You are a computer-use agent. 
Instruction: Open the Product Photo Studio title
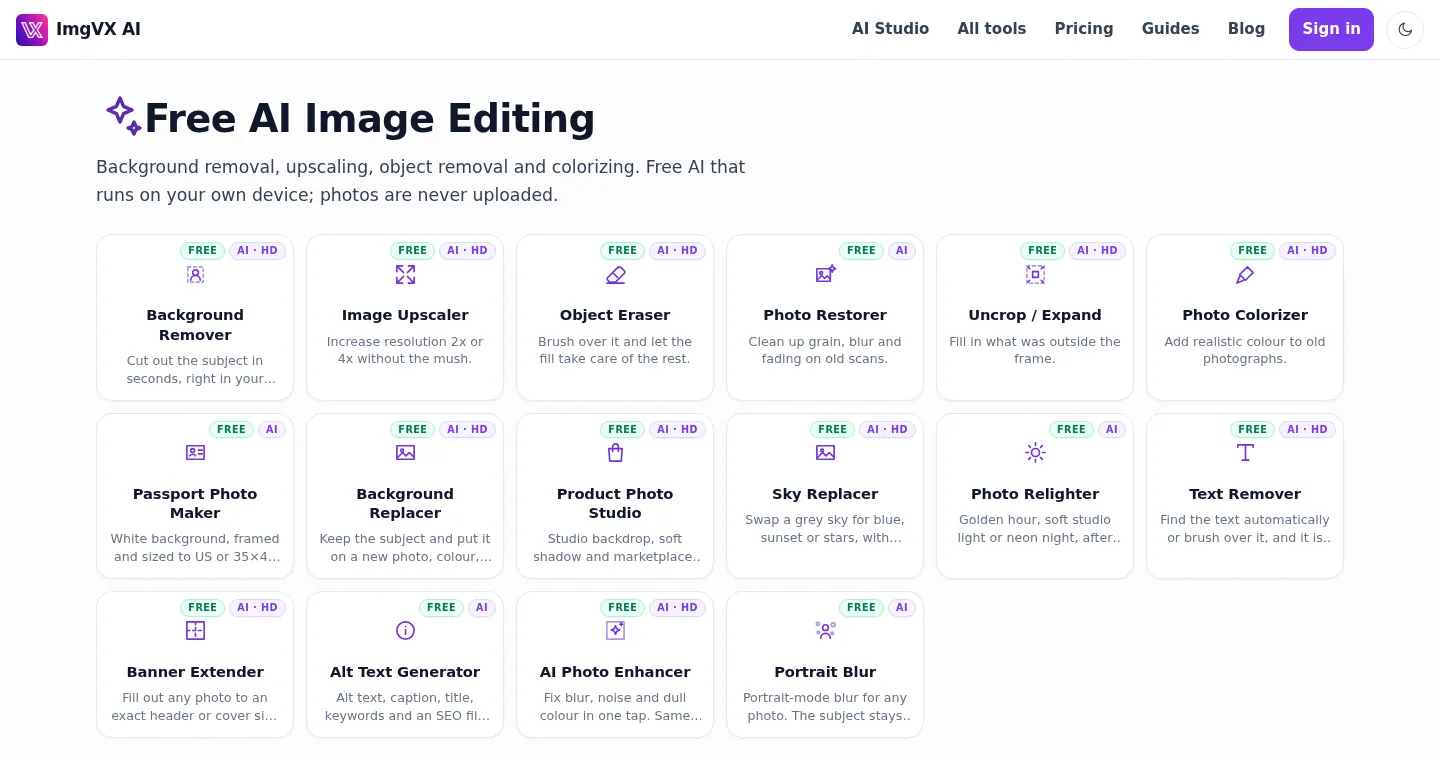click(615, 503)
